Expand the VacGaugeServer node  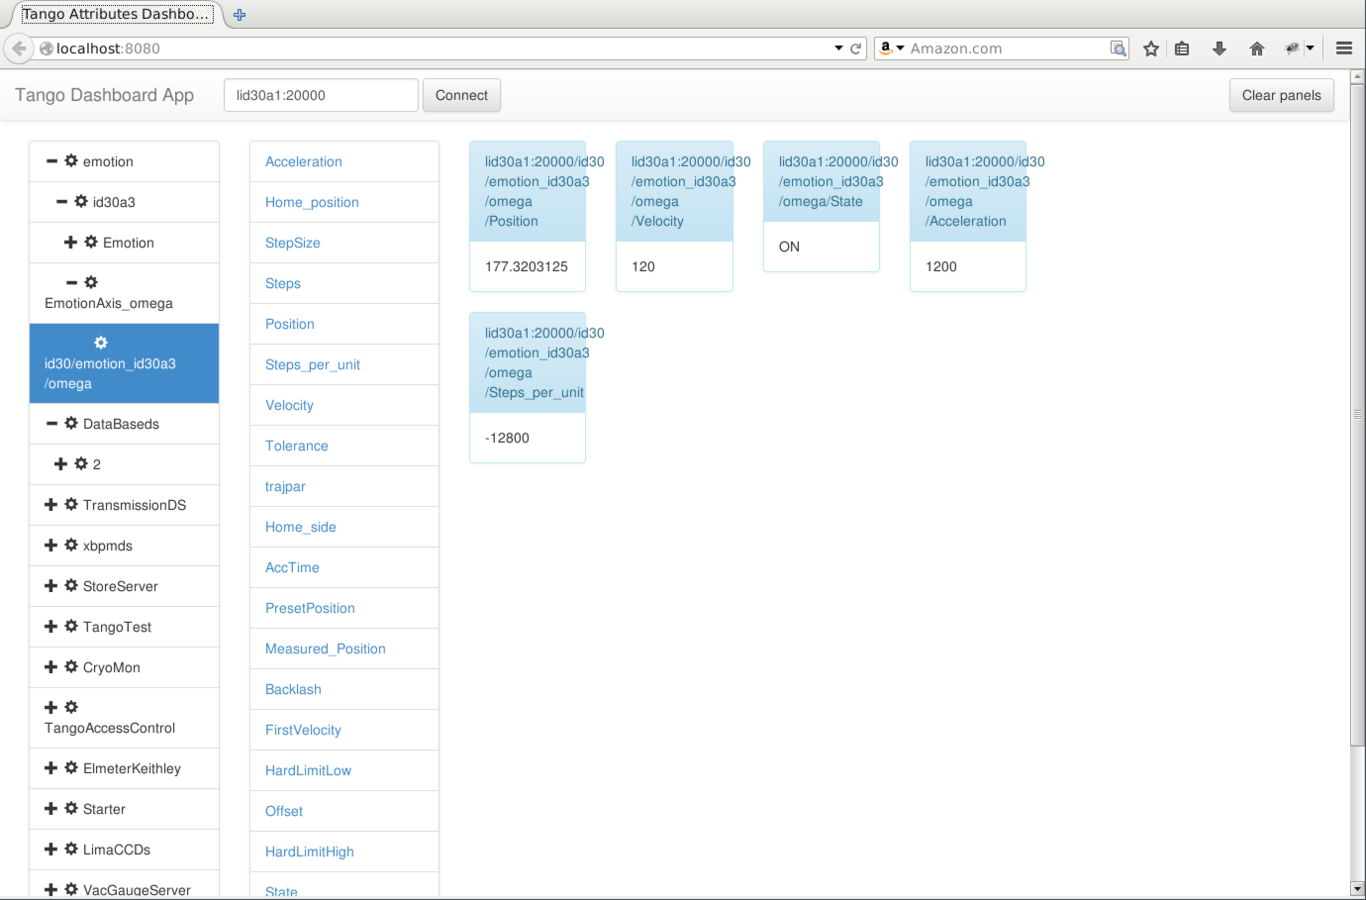click(51, 889)
